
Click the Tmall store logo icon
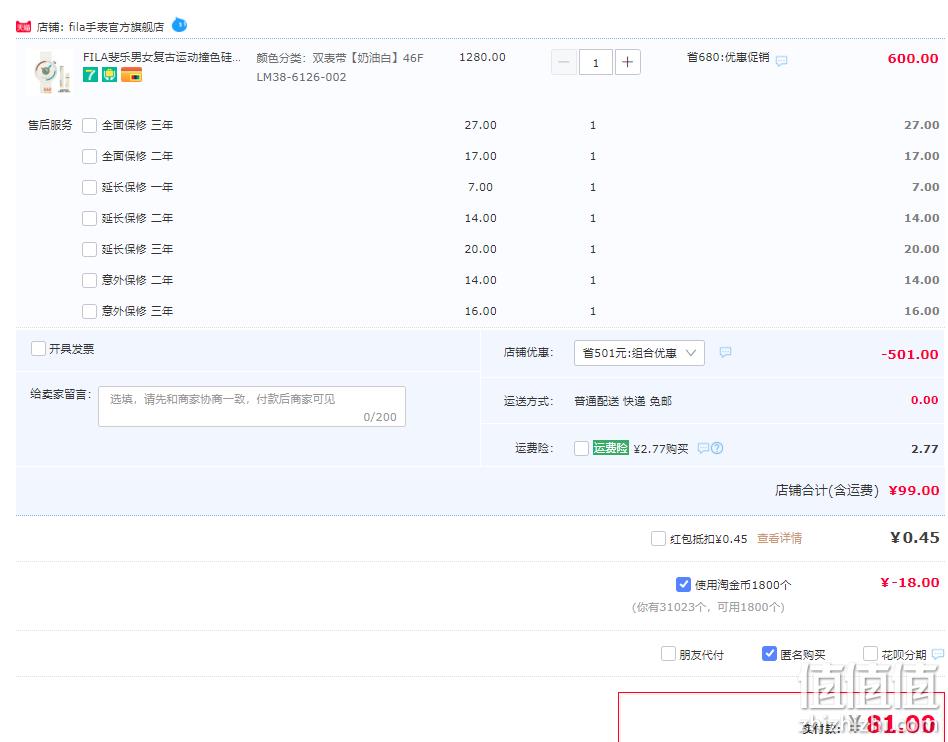23,27
